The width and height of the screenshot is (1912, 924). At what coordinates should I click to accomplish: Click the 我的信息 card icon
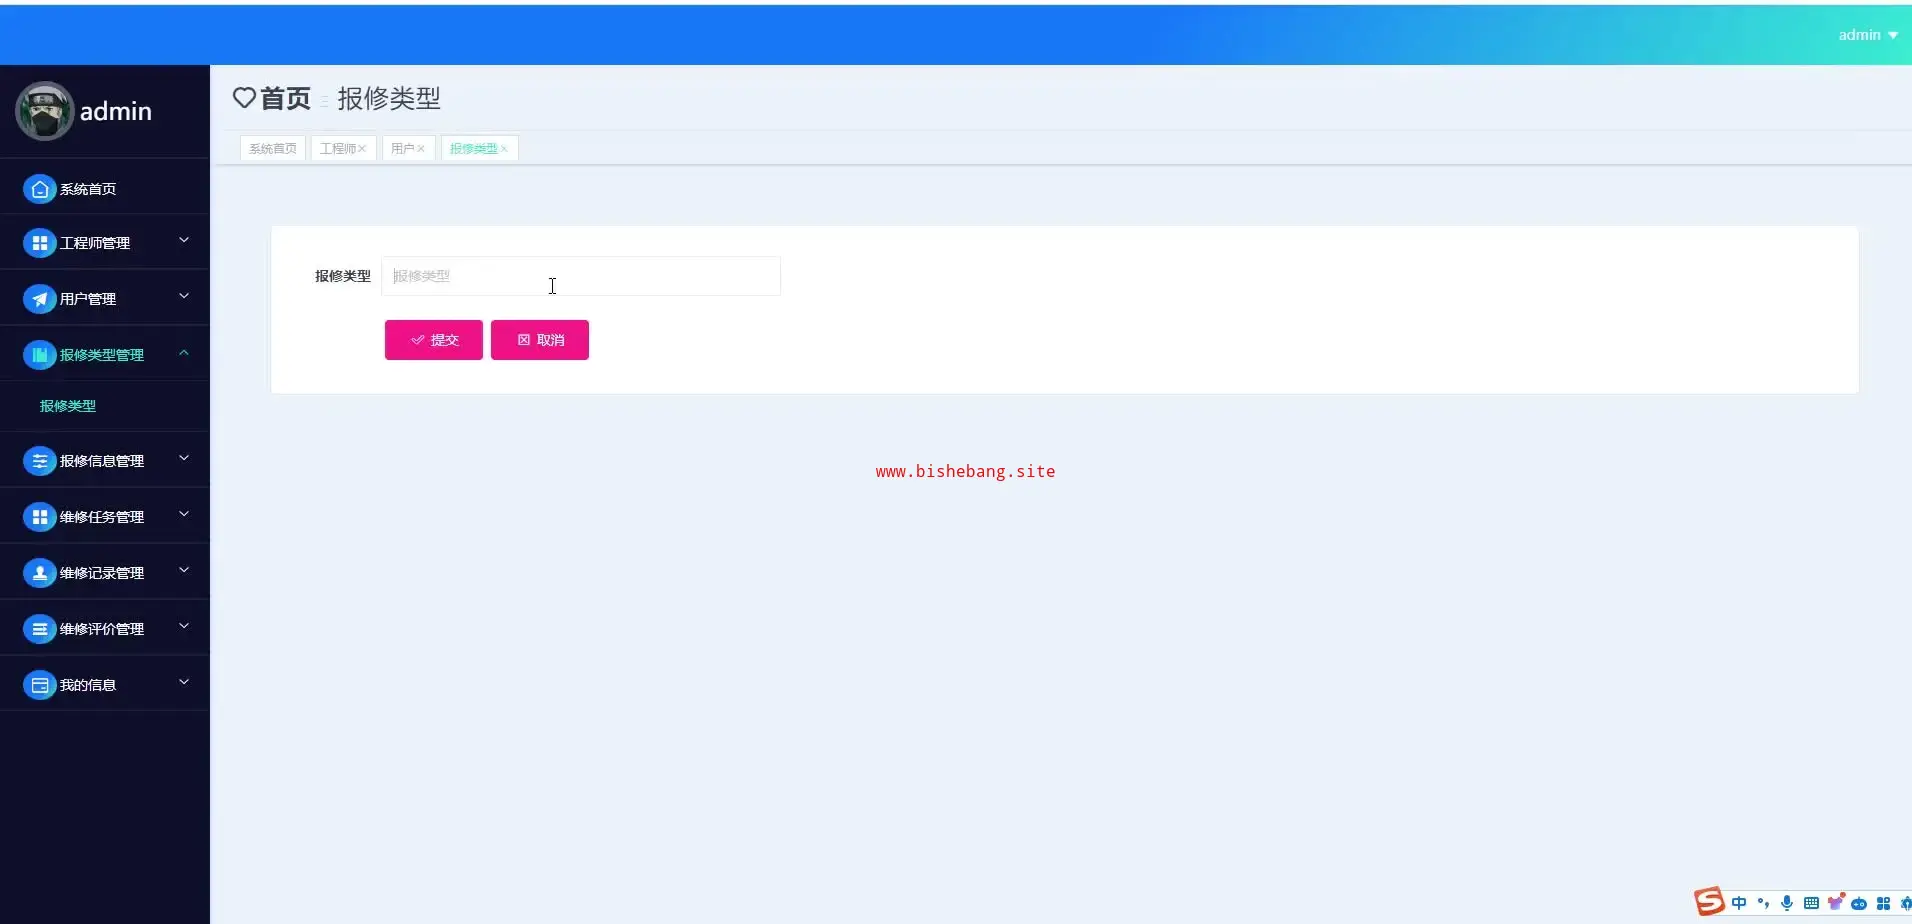tap(39, 685)
